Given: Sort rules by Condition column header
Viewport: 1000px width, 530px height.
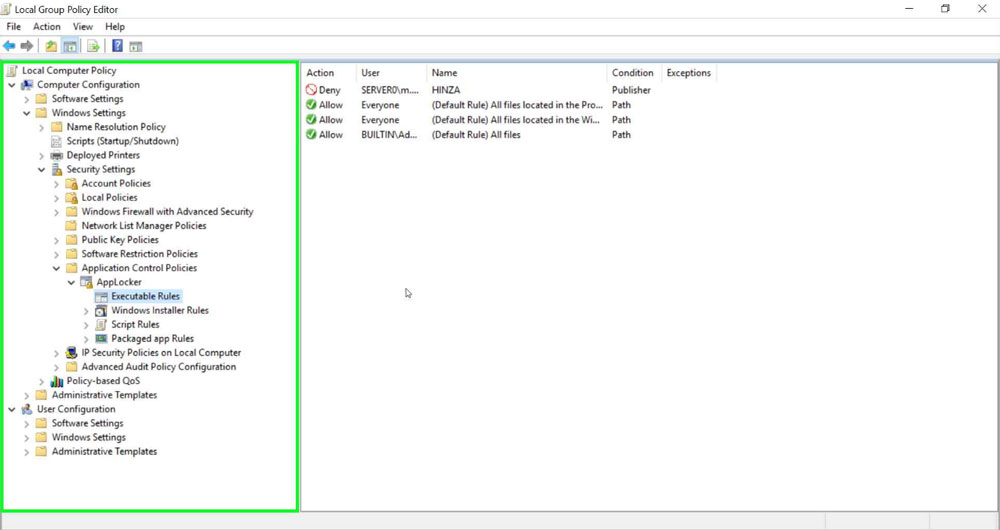Looking at the screenshot, I should (x=632, y=73).
